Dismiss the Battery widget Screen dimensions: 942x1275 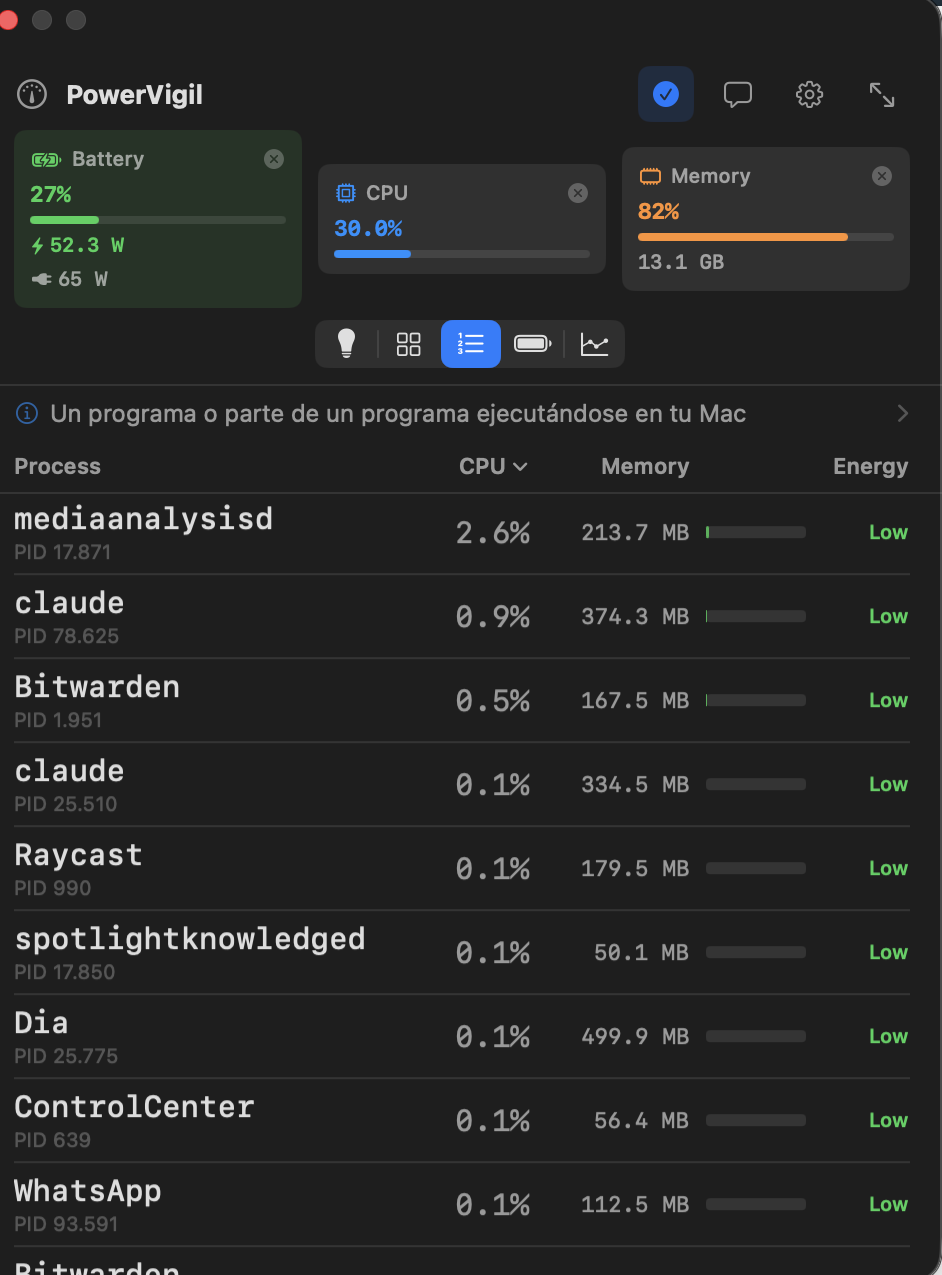tap(273, 158)
